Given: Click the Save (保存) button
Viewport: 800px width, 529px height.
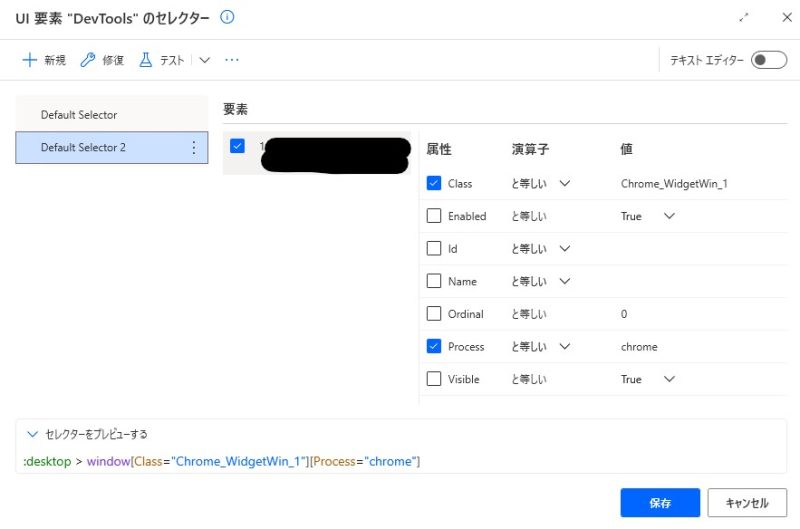Looking at the screenshot, I should point(659,503).
